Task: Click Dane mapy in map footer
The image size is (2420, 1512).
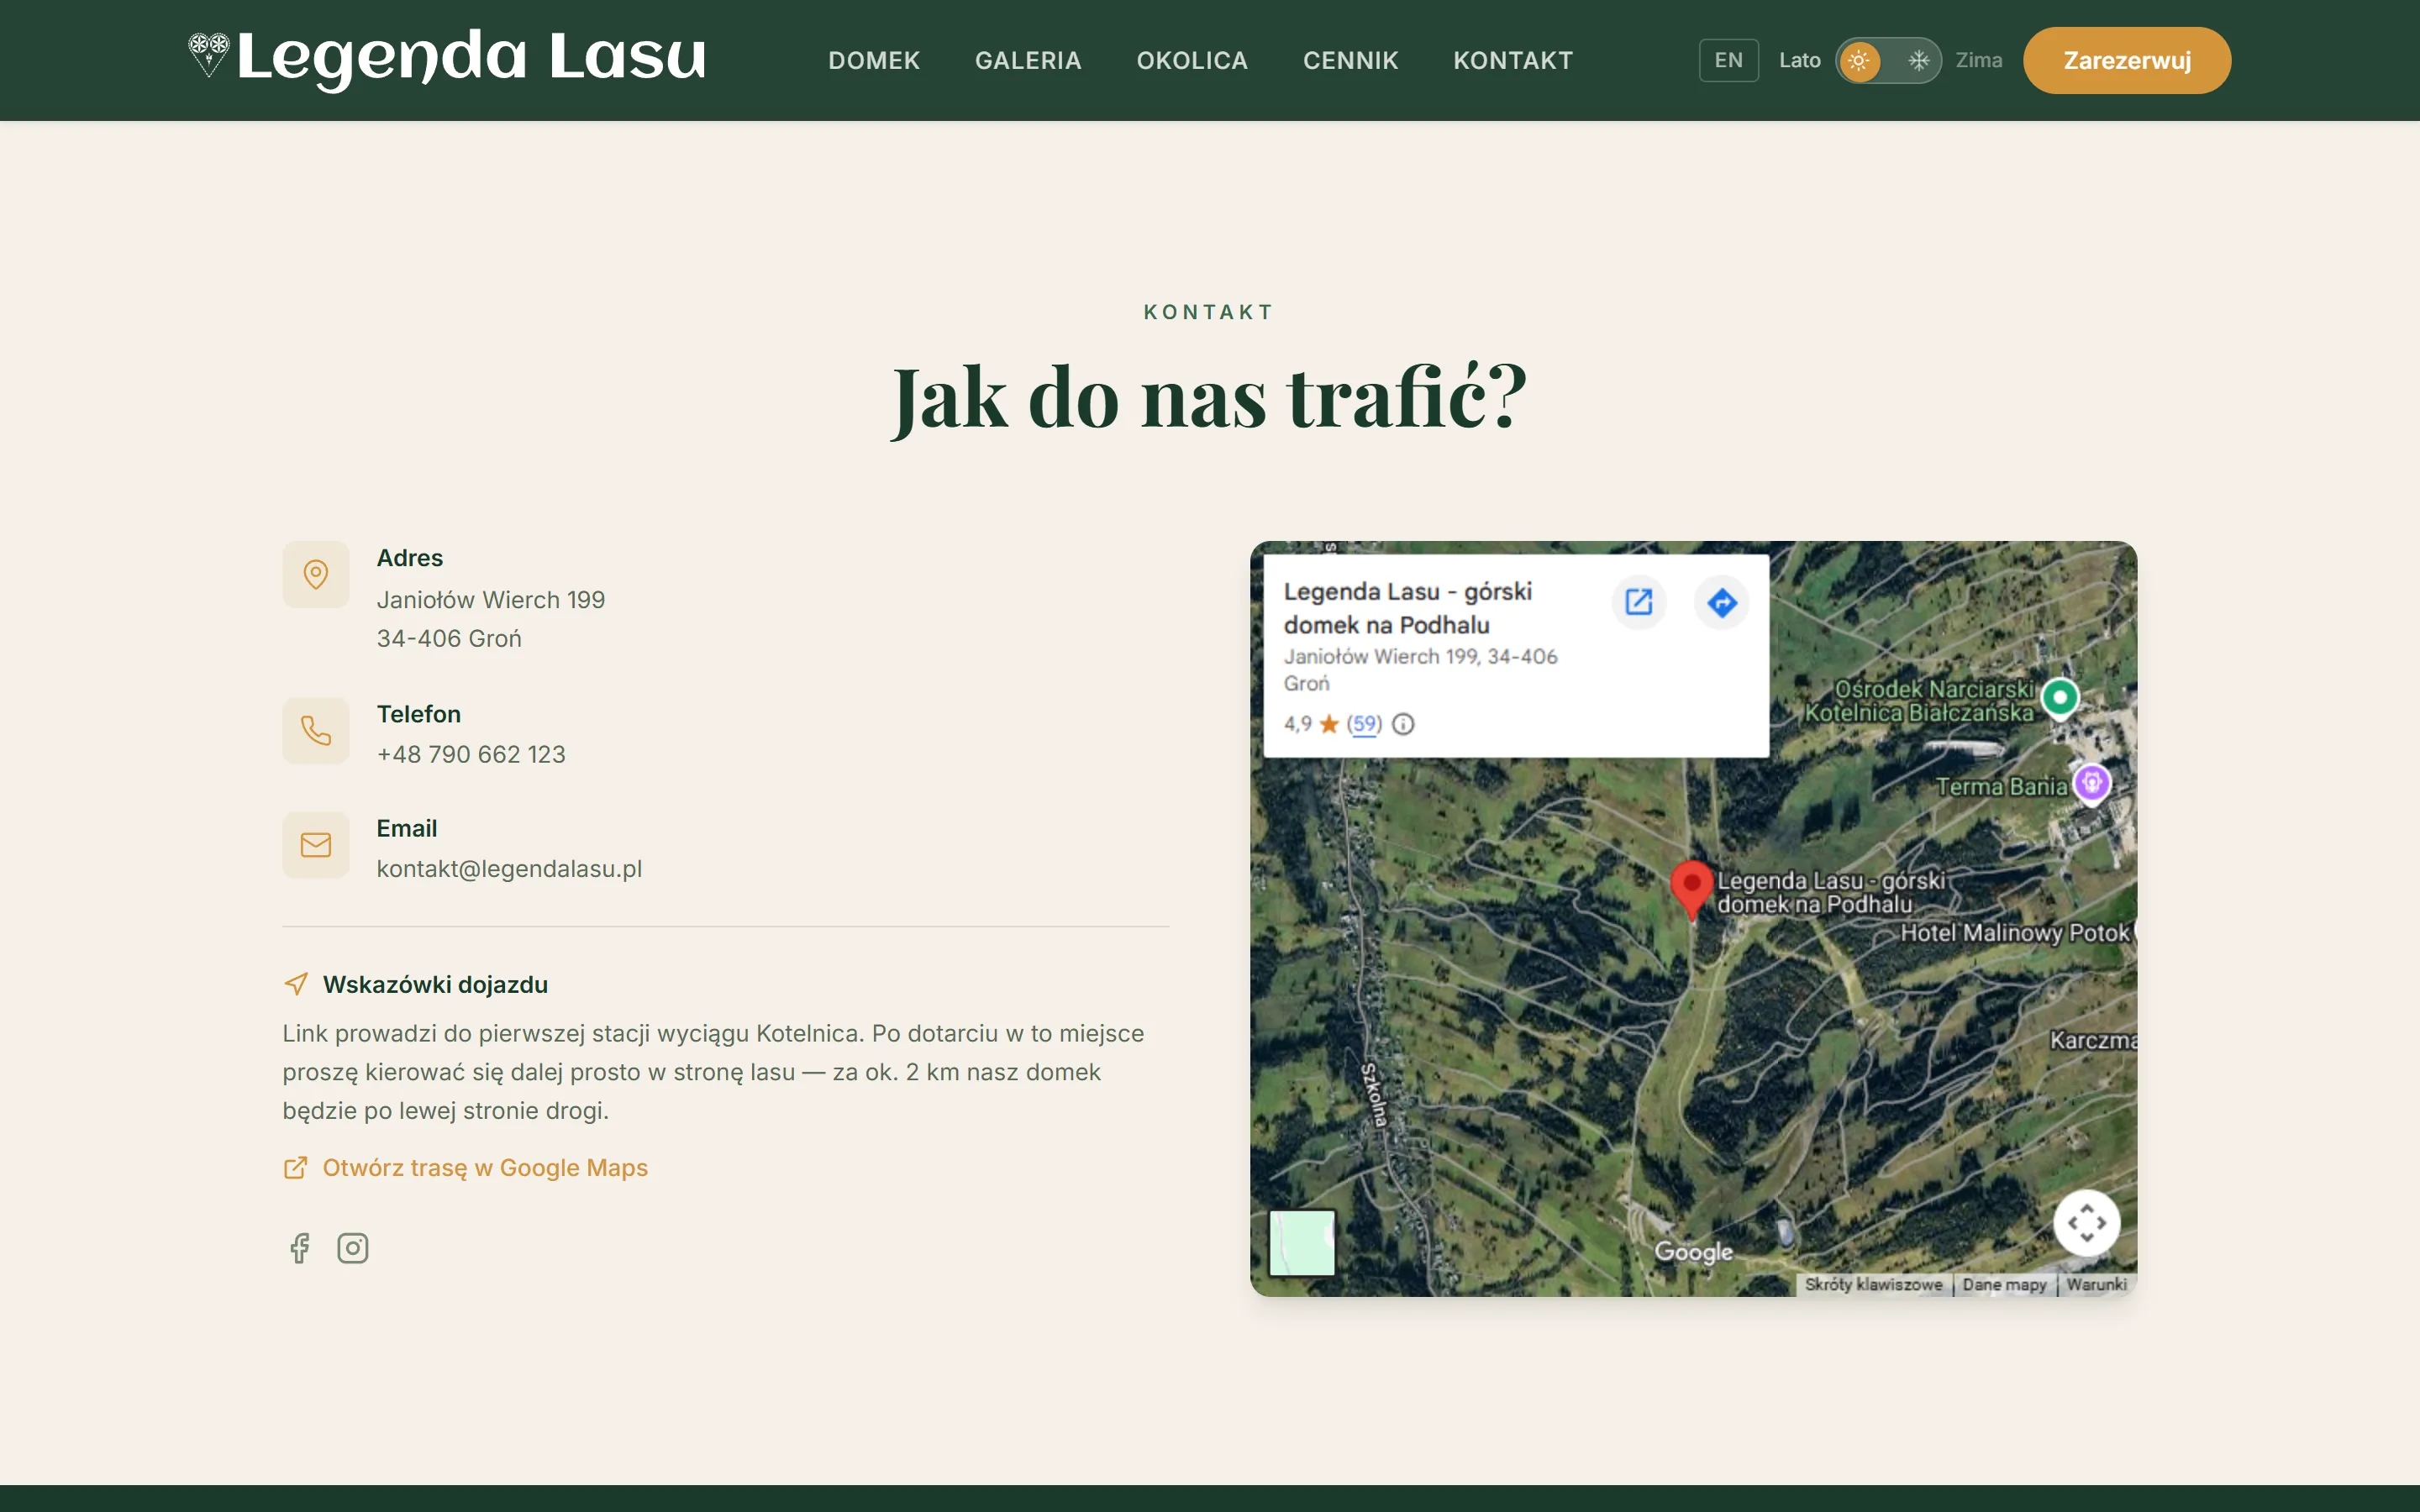Action: (2004, 1284)
